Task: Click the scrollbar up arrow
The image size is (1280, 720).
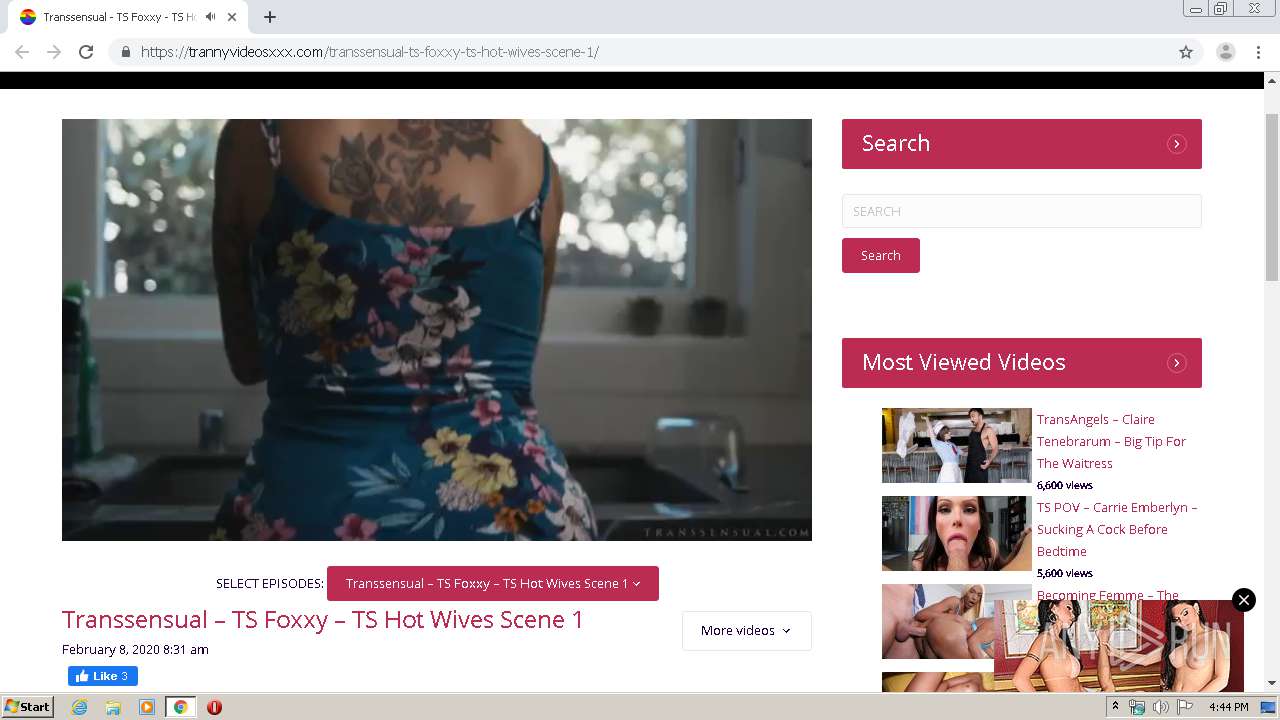Action: tap(1272, 80)
